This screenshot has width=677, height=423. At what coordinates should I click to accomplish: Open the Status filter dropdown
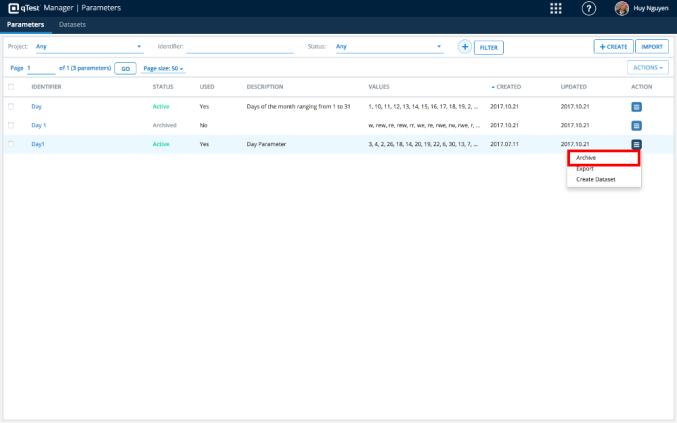tap(388, 46)
